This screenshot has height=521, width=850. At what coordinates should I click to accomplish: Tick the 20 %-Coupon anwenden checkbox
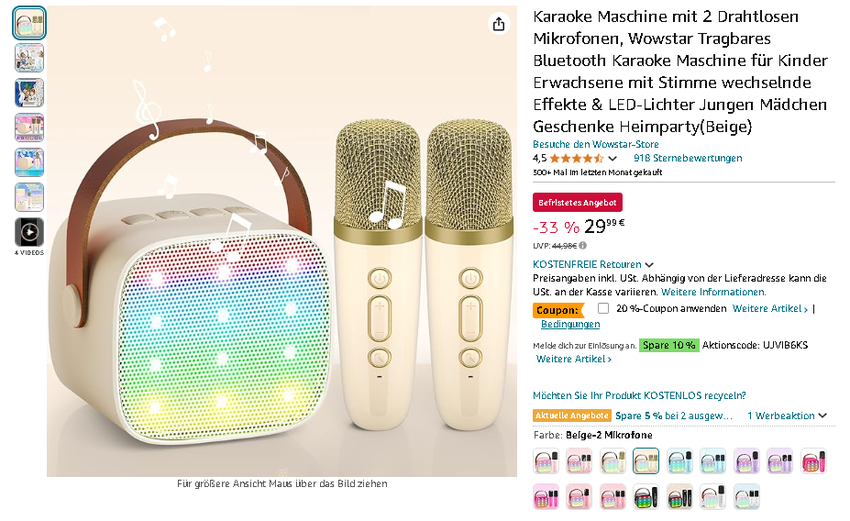603,309
